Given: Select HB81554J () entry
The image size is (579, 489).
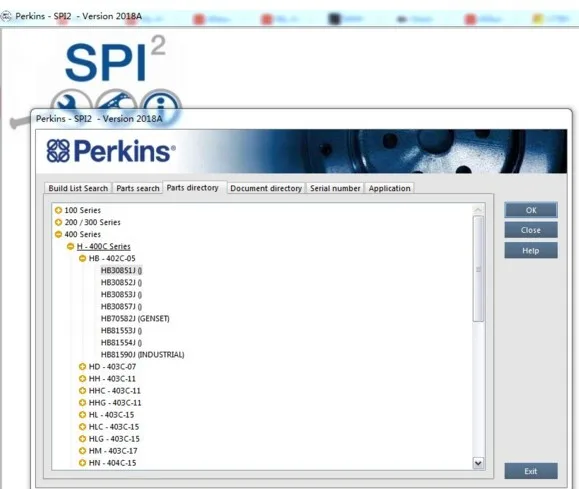Looking at the screenshot, I should click(121, 343).
